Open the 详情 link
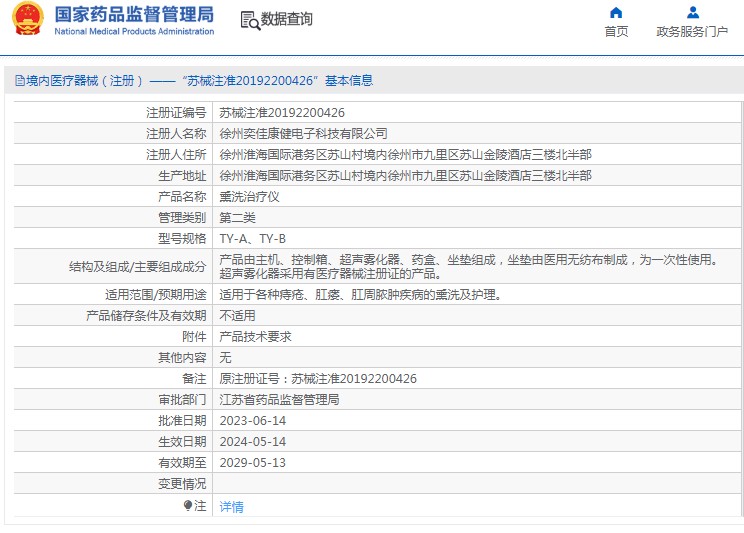 coord(231,506)
